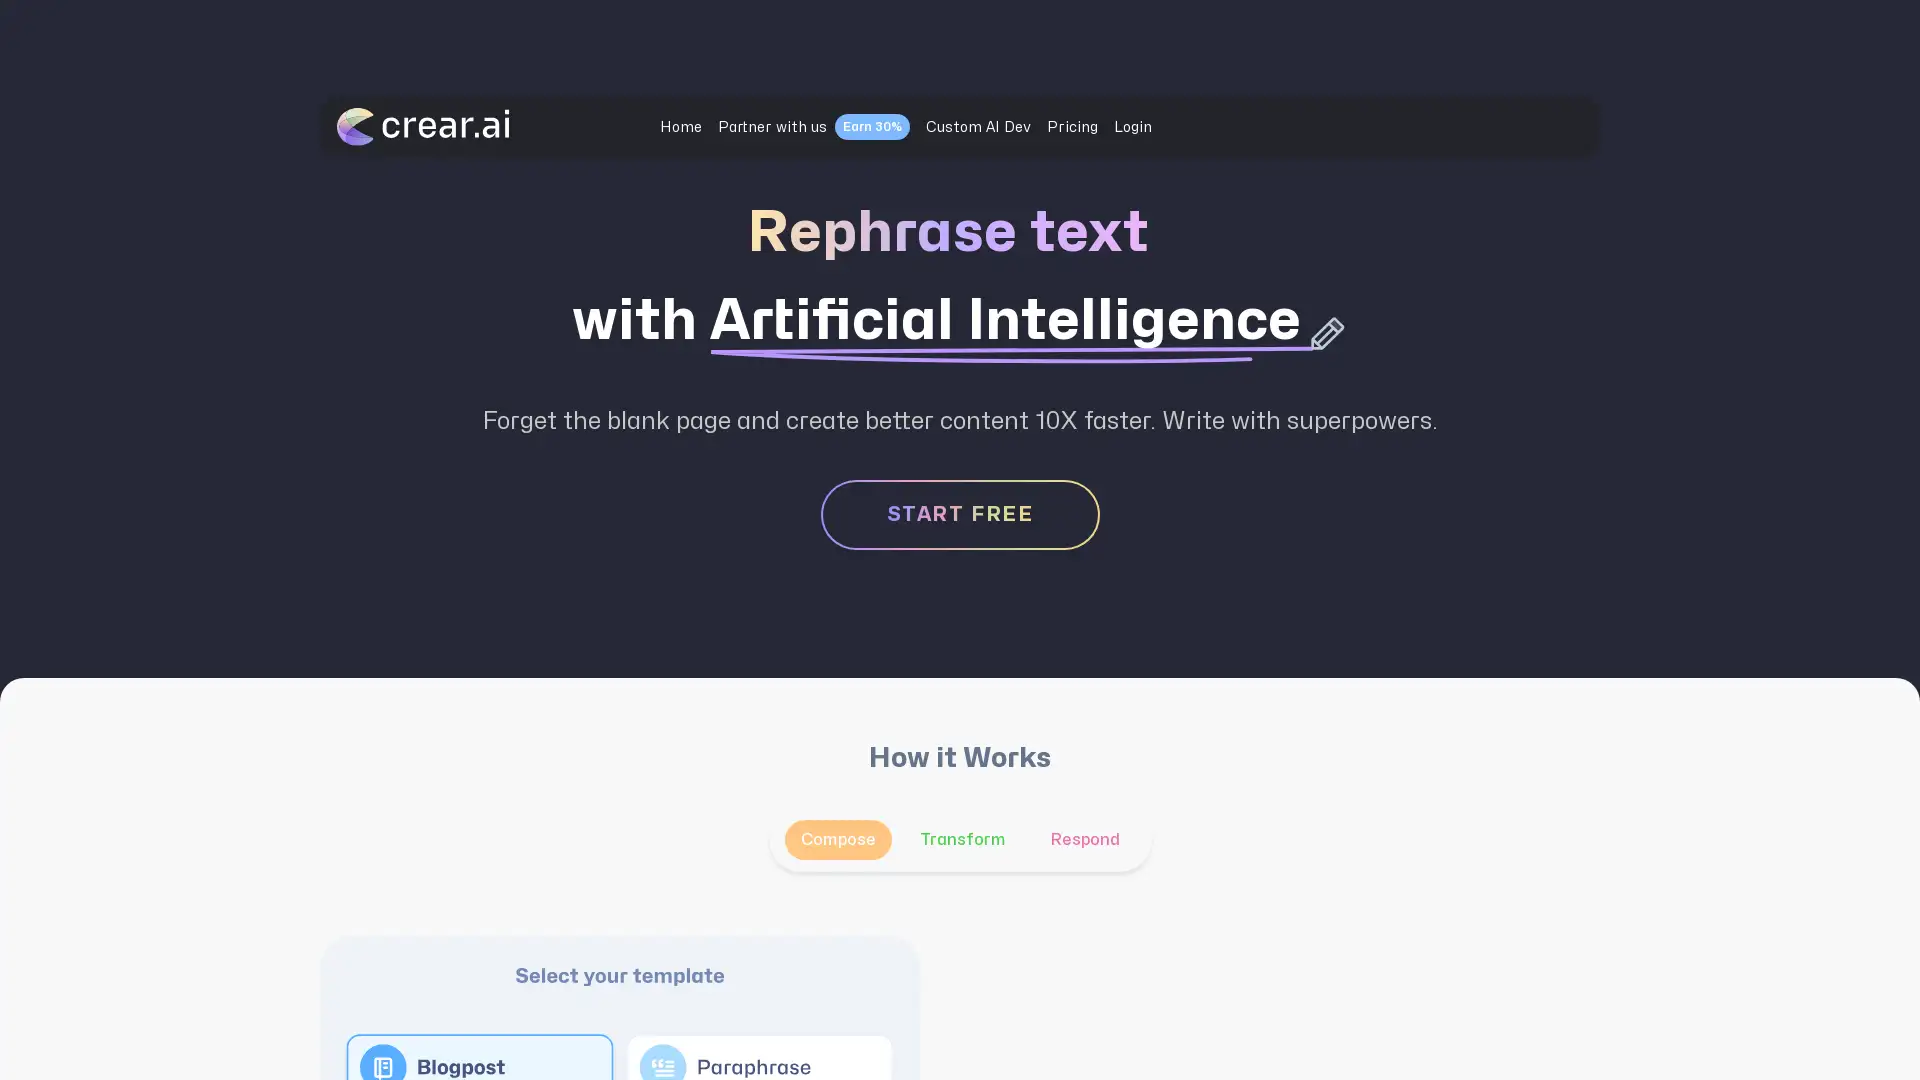Select the Home navigation tab
This screenshot has width=1920, height=1080.
click(680, 127)
